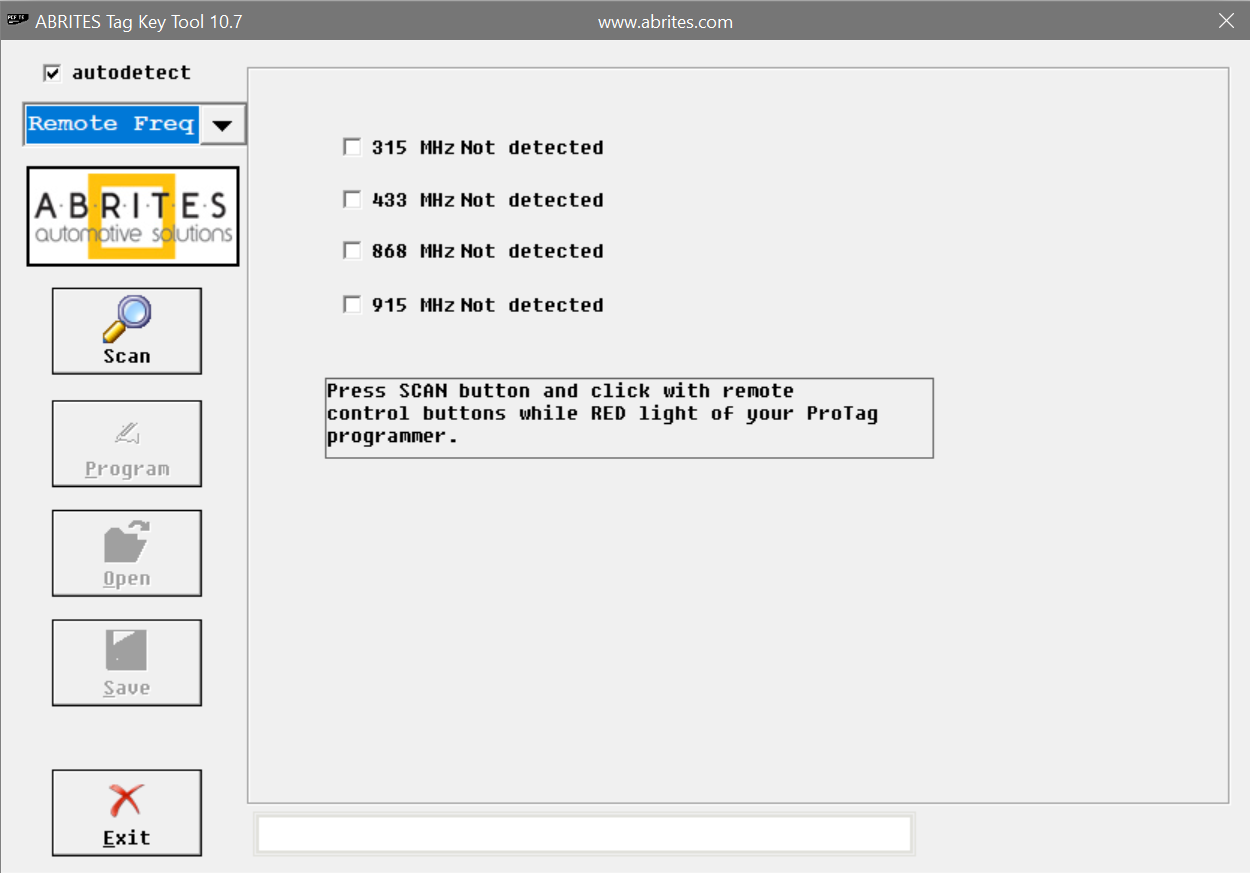Close the ABRITES Tag Key Tool window

pos(1226,20)
